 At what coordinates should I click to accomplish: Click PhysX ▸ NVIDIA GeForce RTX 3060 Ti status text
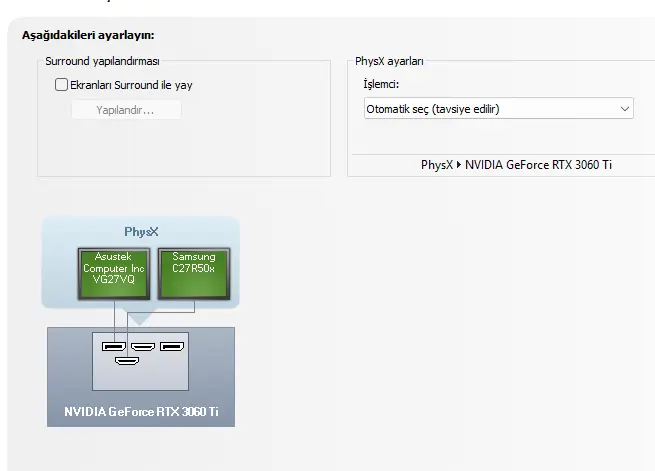pyautogui.click(x=516, y=165)
